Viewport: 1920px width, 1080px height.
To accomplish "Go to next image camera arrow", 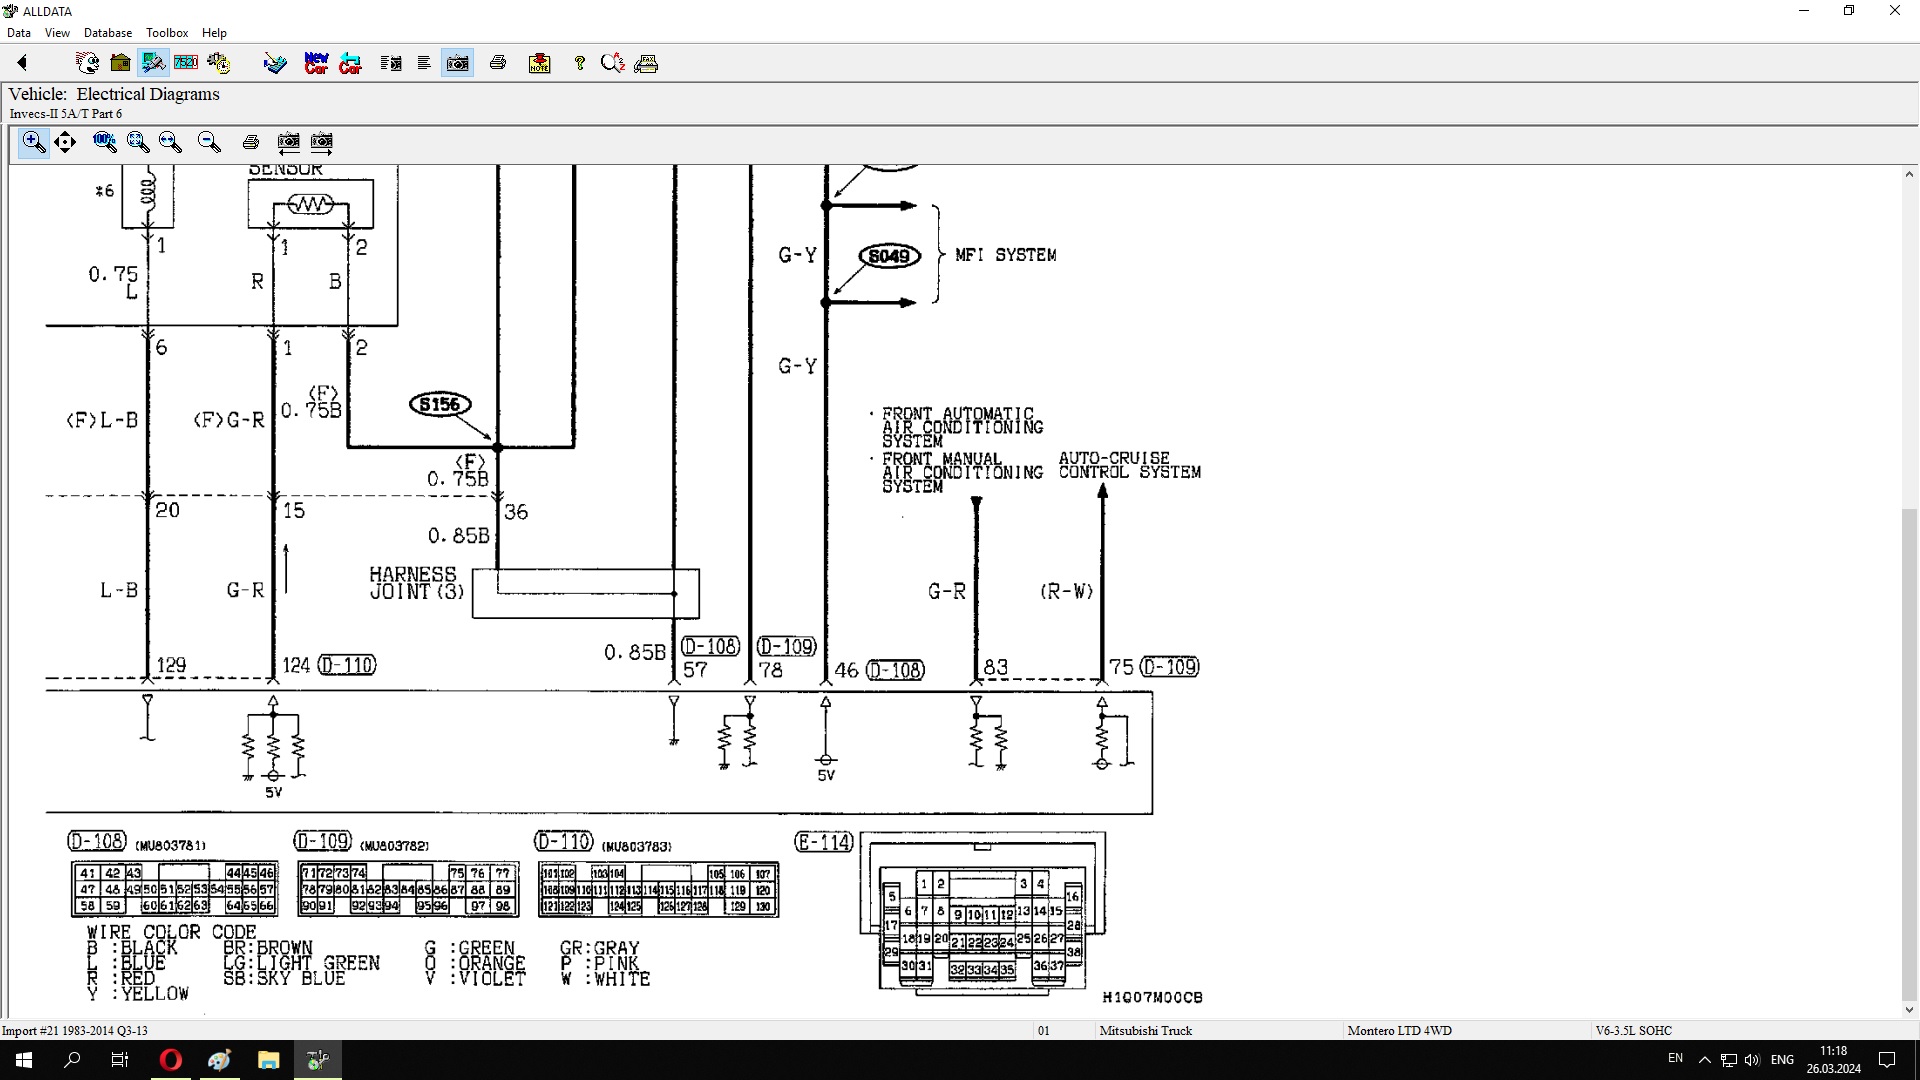I will [322, 142].
